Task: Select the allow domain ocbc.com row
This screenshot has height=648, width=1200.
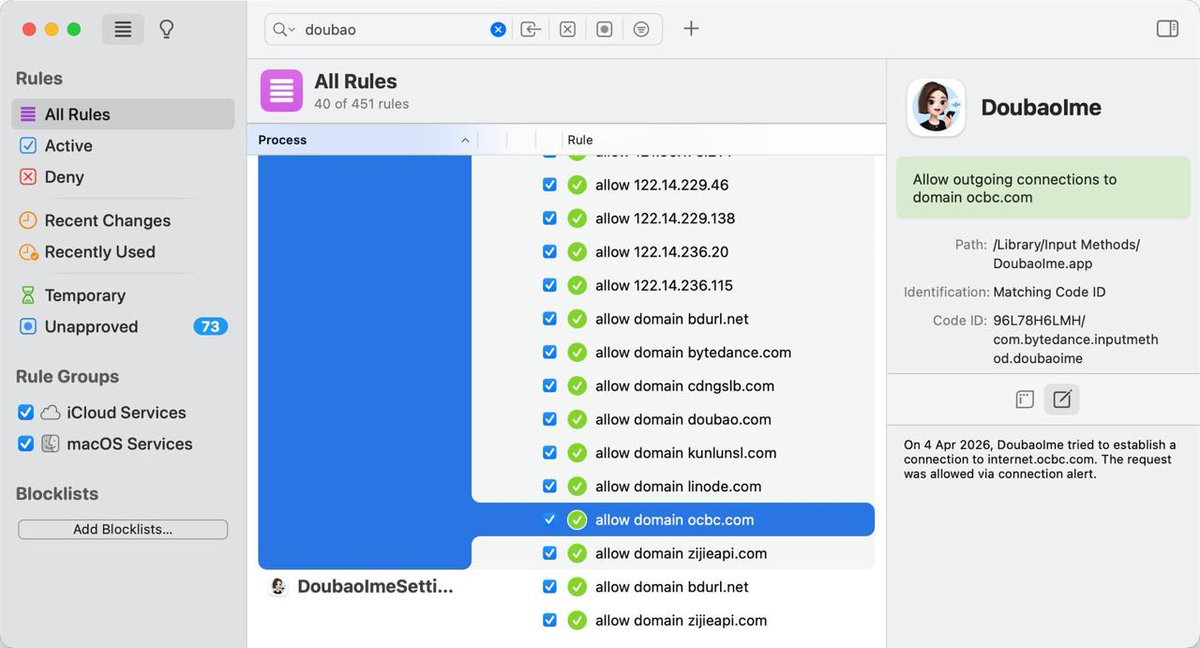Action: coord(673,519)
